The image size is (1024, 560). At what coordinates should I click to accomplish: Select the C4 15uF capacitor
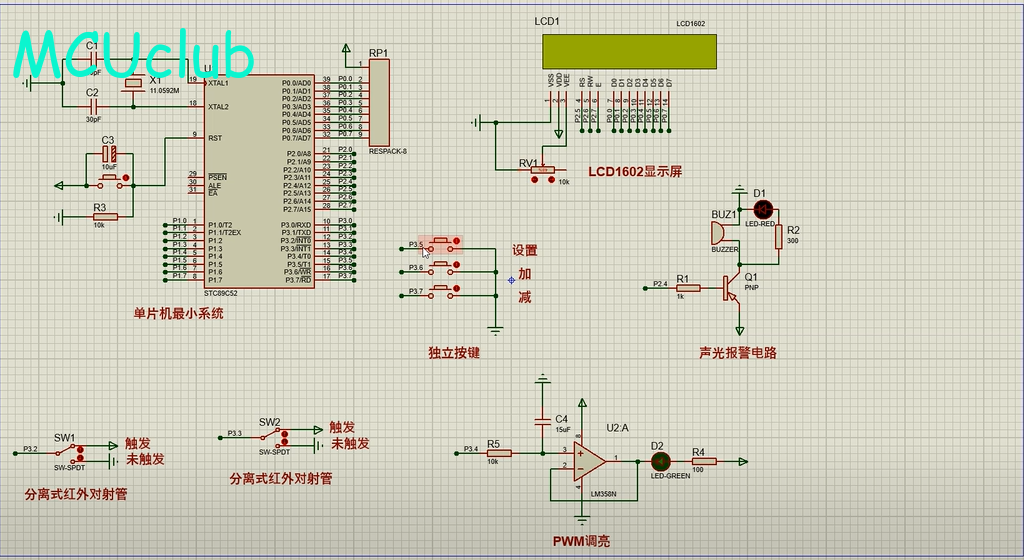pos(543,421)
